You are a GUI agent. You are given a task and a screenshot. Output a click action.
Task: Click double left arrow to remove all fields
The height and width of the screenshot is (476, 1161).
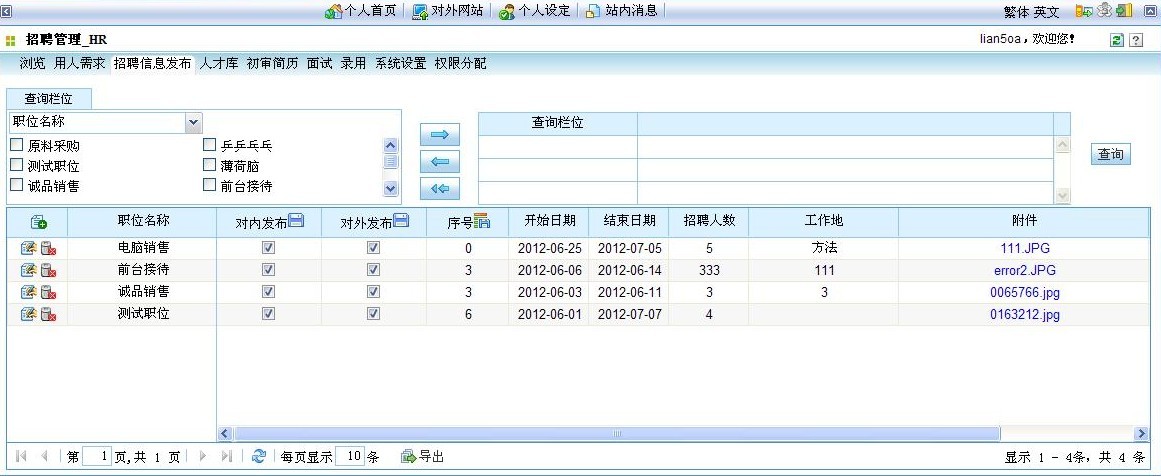pos(440,188)
